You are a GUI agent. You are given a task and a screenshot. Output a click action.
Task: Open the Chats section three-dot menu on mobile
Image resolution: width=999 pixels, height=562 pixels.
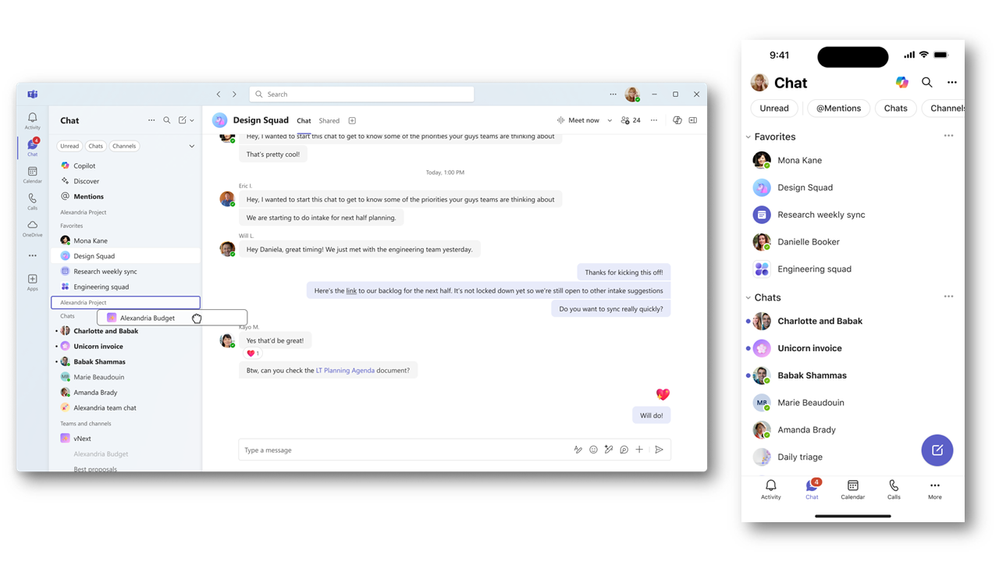[949, 296]
